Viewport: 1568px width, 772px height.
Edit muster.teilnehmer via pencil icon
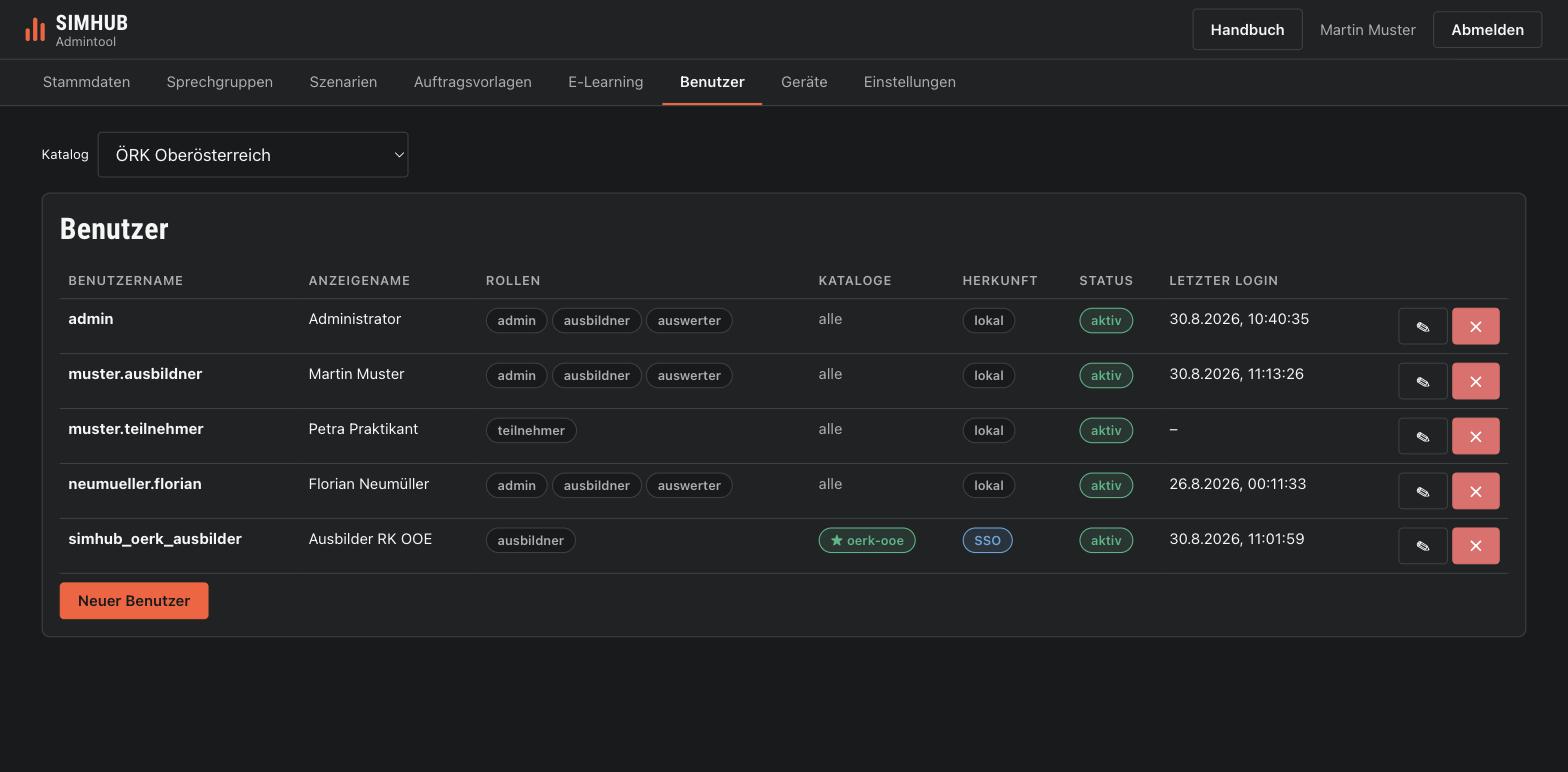click(x=1422, y=436)
